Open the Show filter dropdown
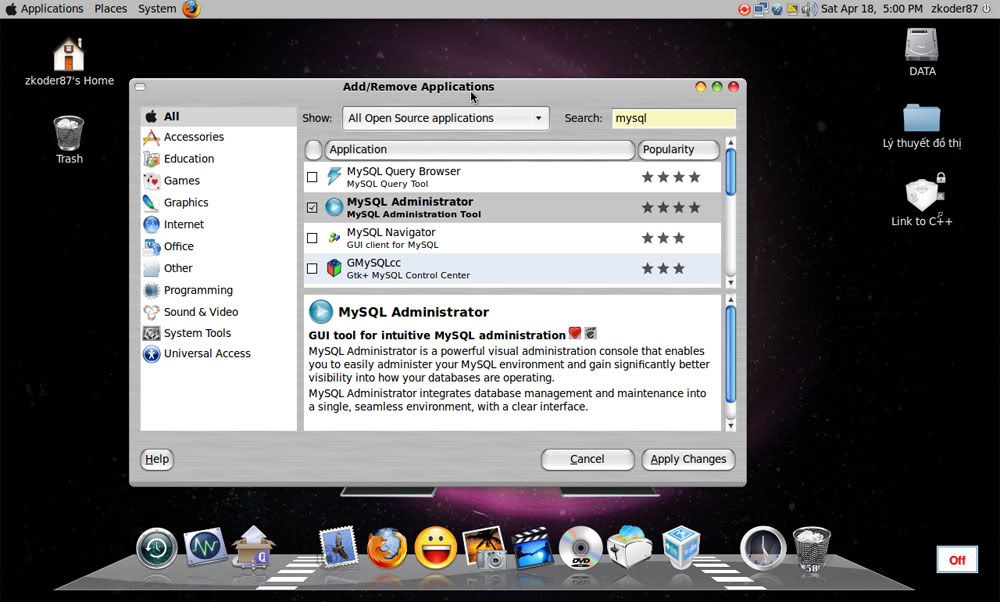The height and width of the screenshot is (602, 1000). [x=446, y=118]
